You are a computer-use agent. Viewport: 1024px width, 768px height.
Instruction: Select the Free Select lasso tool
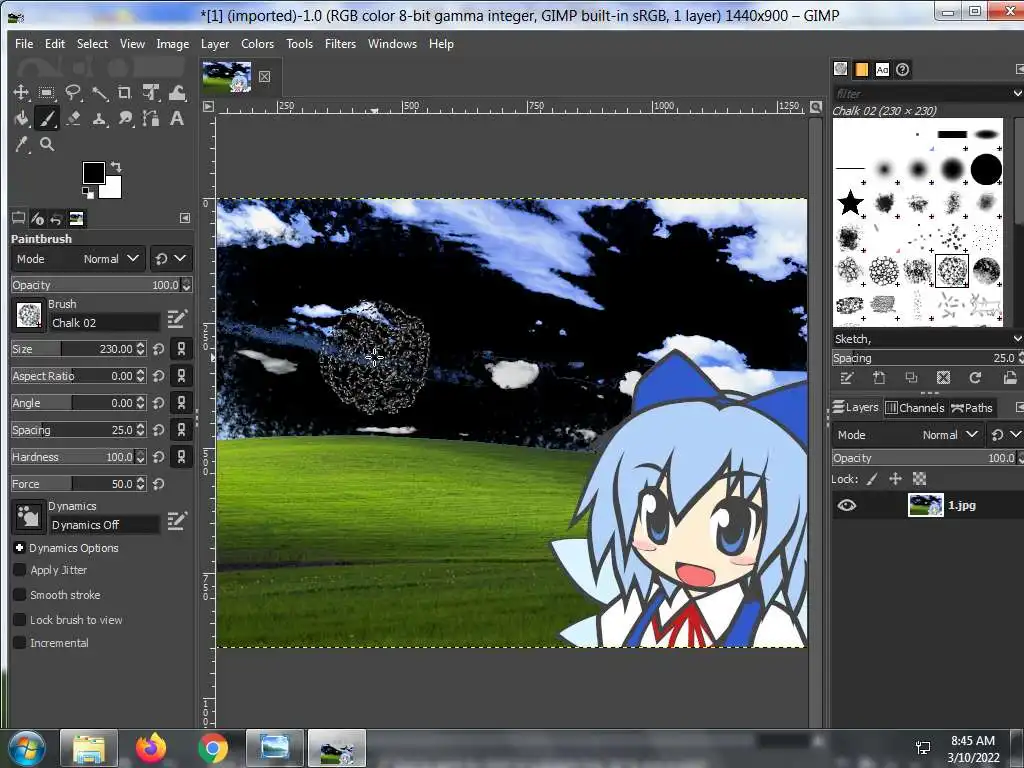tap(73, 92)
